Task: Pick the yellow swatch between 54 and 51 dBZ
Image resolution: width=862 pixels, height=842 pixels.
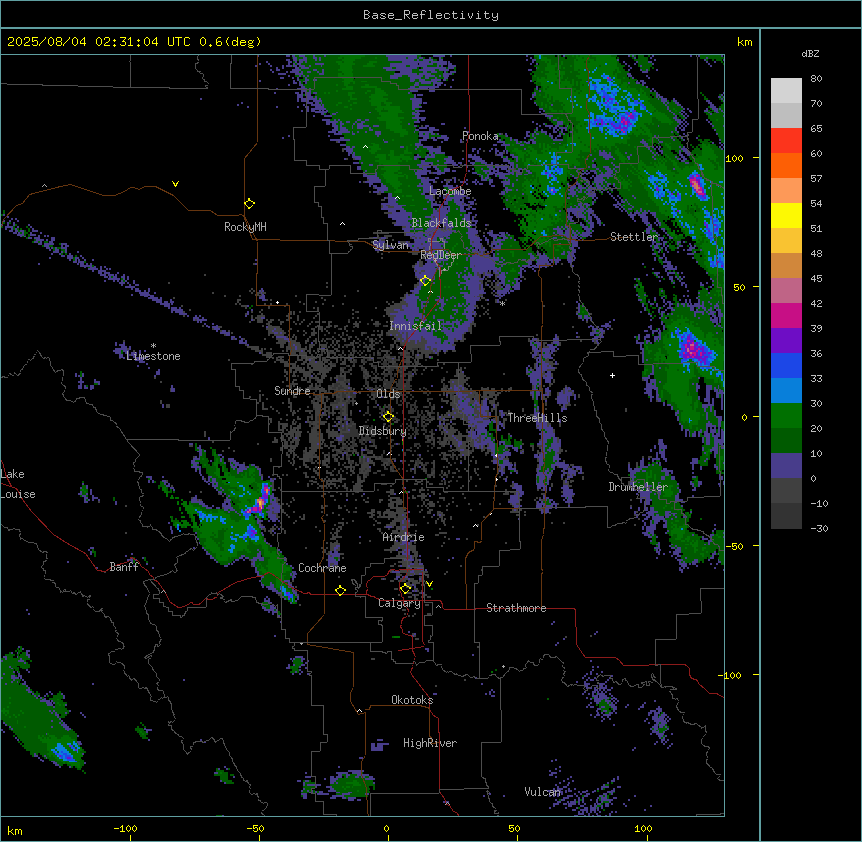Action: (x=786, y=215)
